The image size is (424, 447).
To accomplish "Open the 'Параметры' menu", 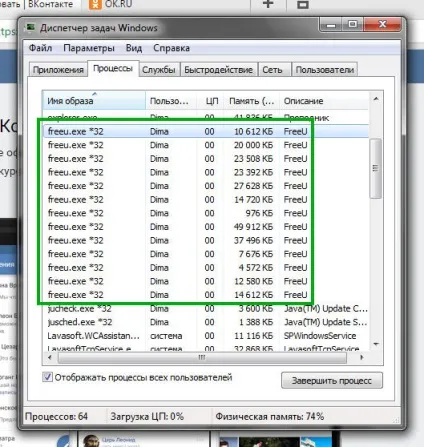I will pyautogui.click(x=89, y=48).
